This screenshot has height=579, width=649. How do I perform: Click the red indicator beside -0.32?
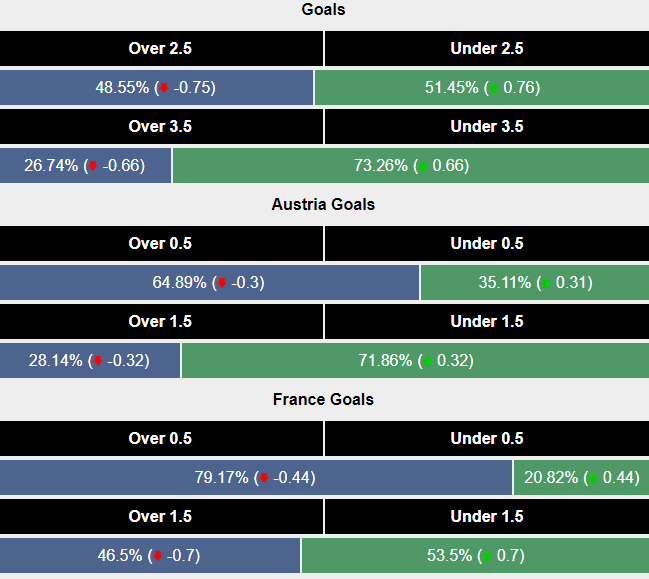tap(97, 361)
